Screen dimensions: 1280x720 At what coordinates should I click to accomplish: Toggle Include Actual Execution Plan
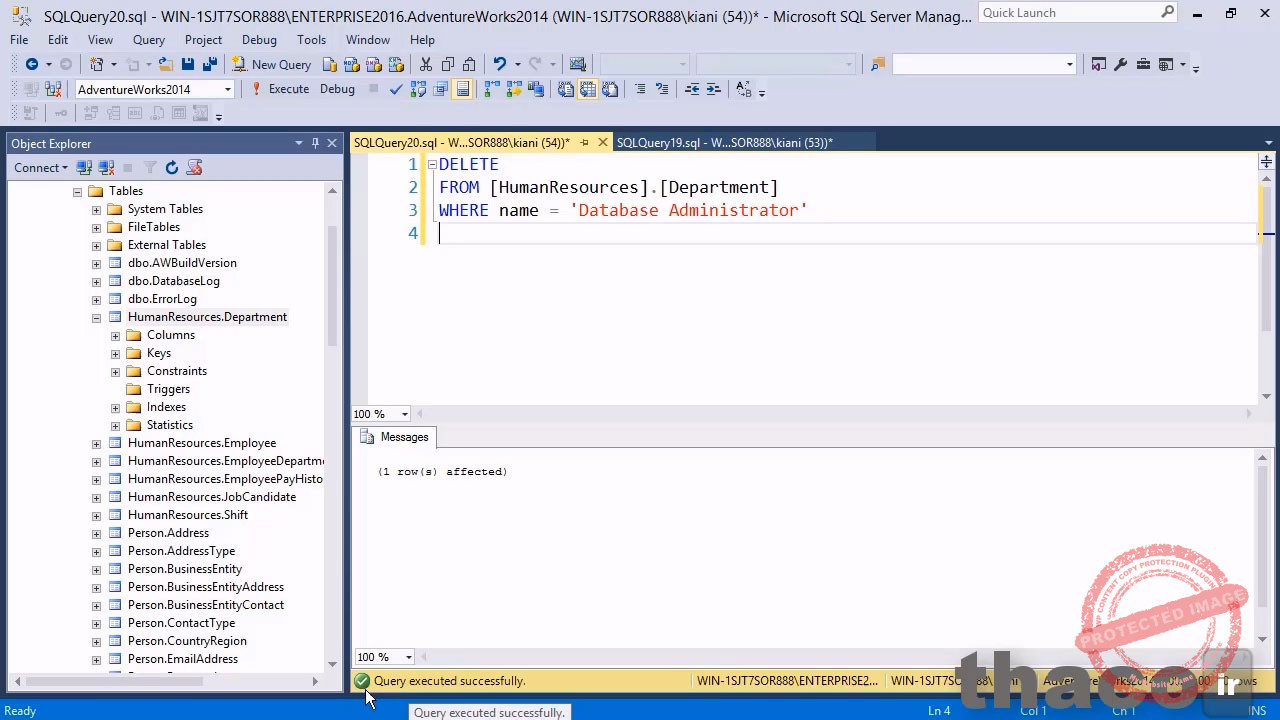tap(491, 89)
